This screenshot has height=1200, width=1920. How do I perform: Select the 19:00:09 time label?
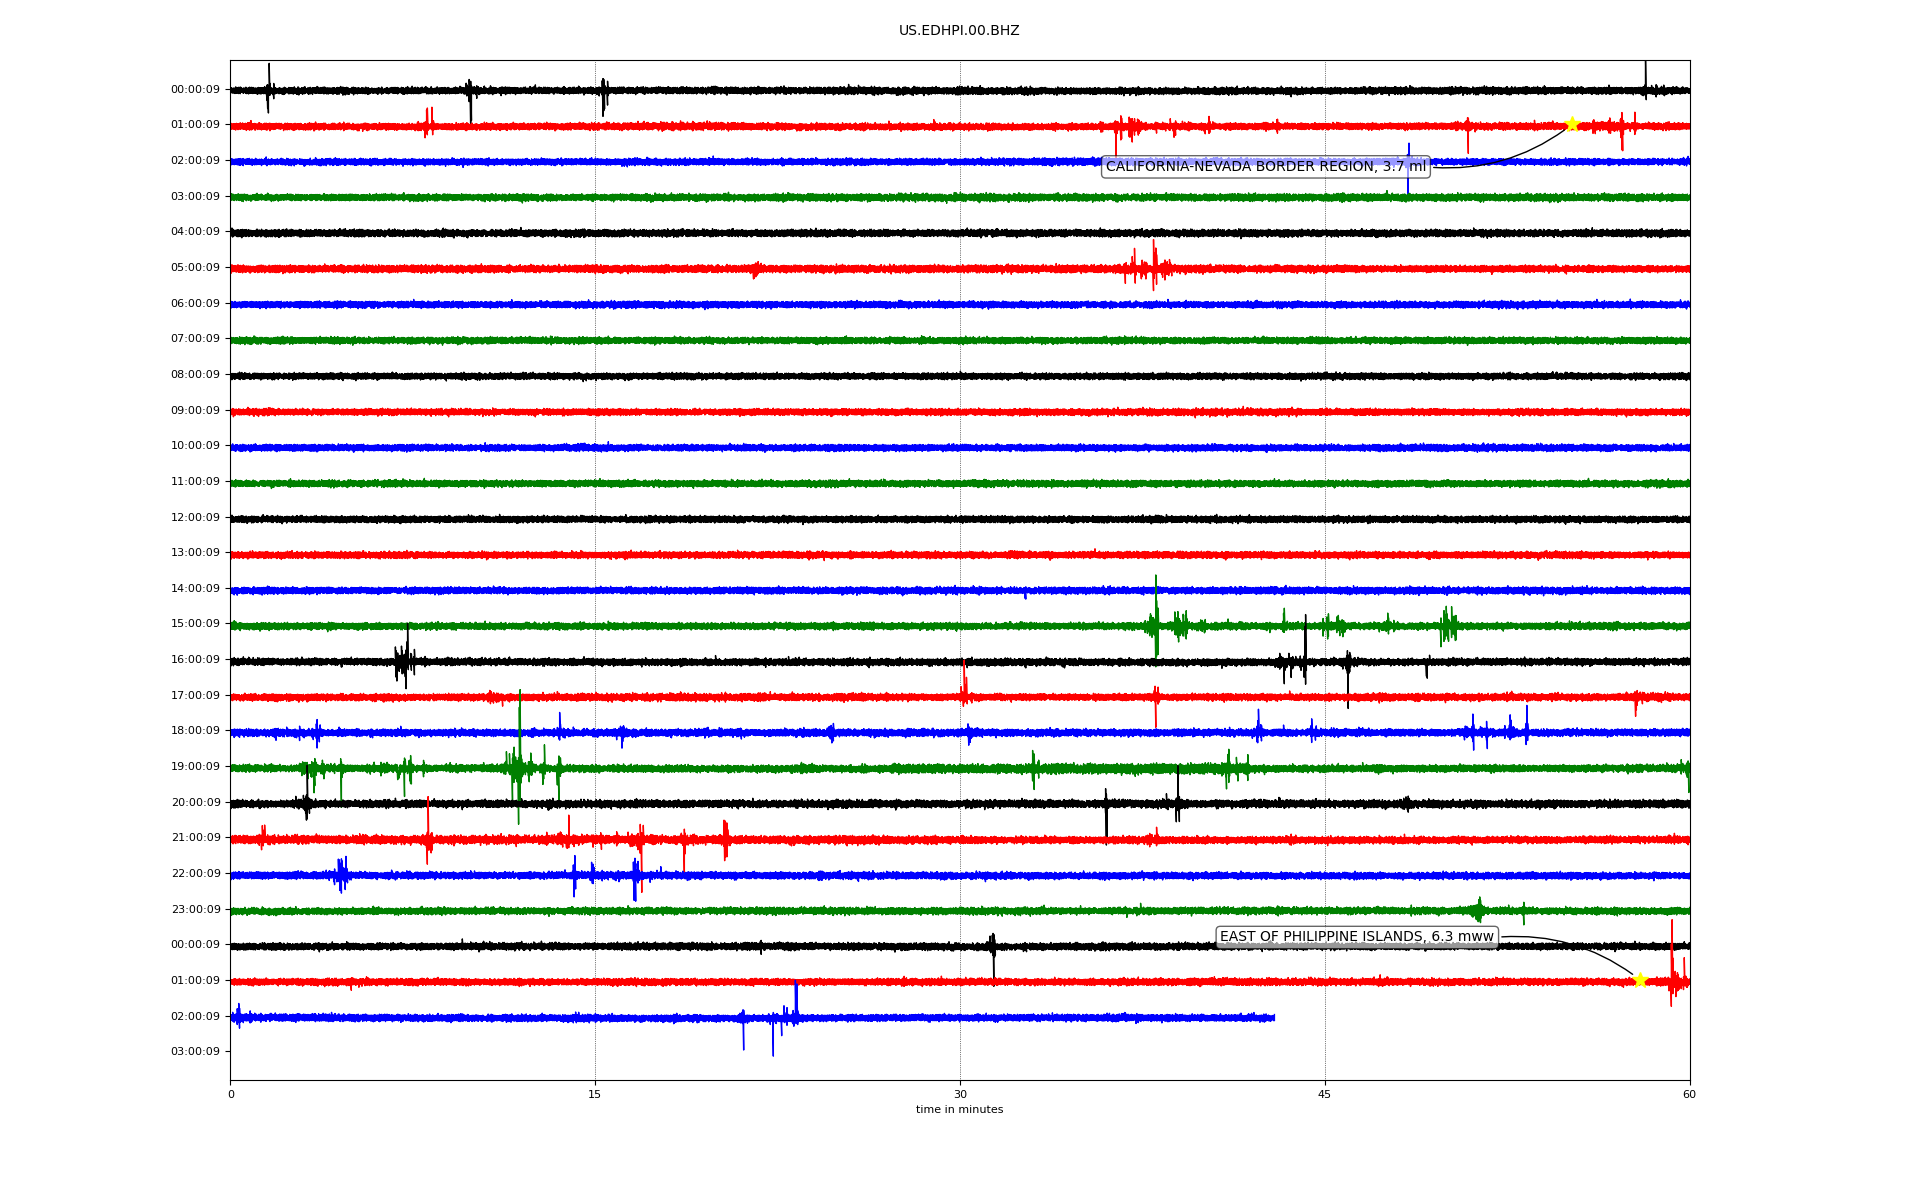pyautogui.click(x=195, y=767)
